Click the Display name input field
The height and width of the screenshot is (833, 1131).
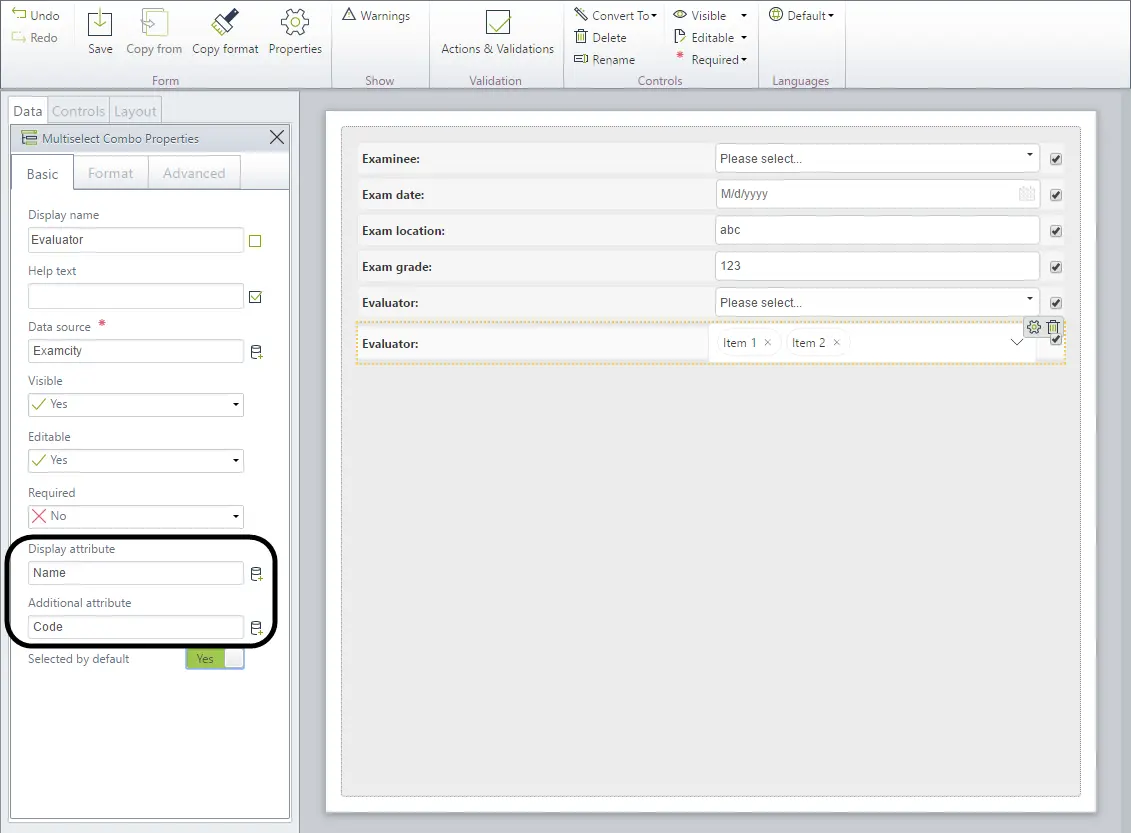click(136, 240)
